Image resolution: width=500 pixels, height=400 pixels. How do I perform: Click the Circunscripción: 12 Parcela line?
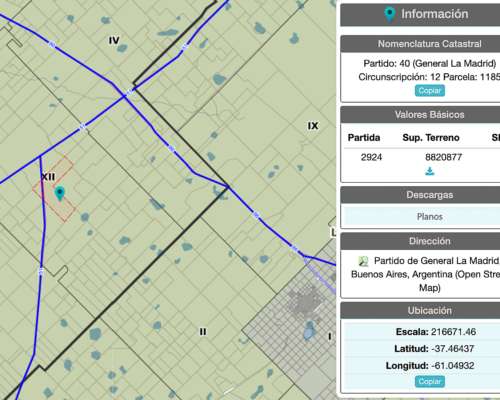(429, 77)
